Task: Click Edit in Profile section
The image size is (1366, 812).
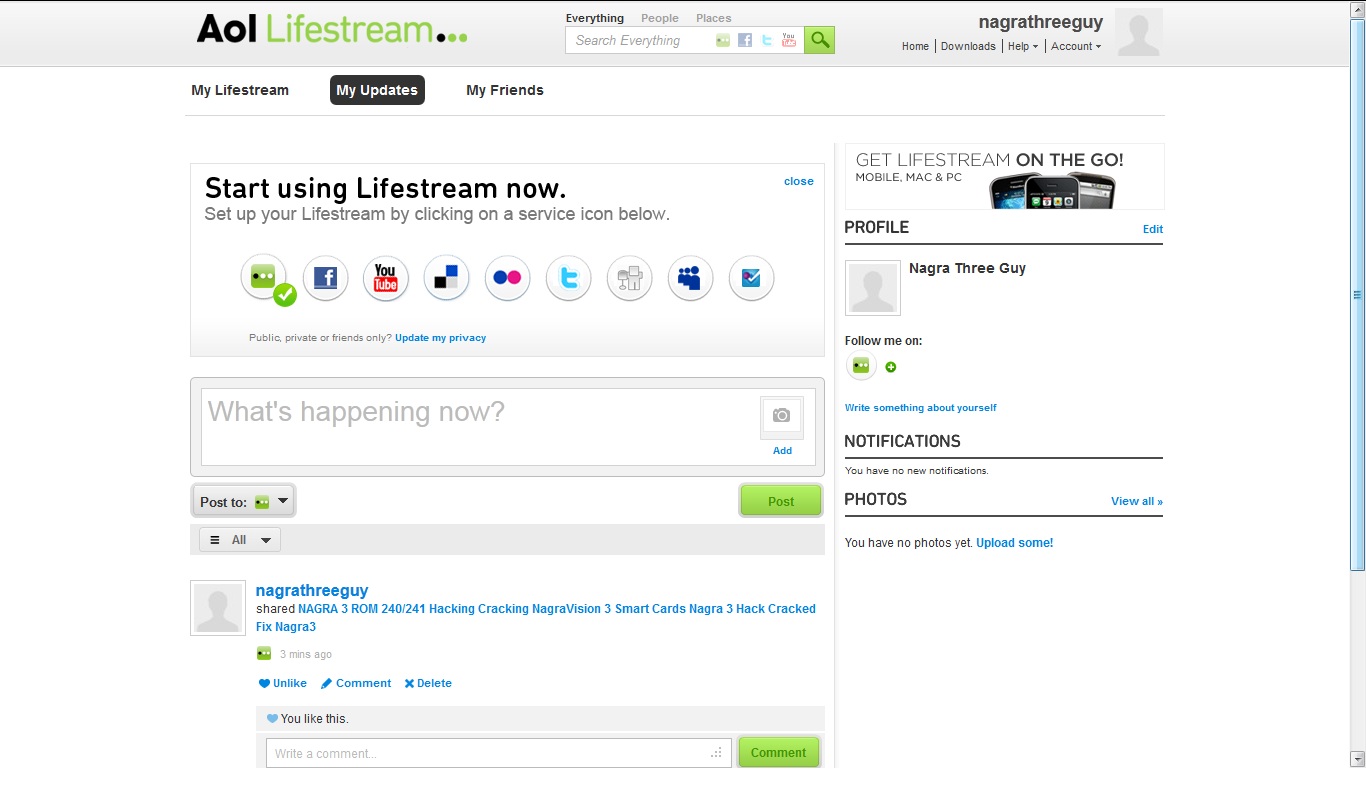Action: [x=1153, y=229]
